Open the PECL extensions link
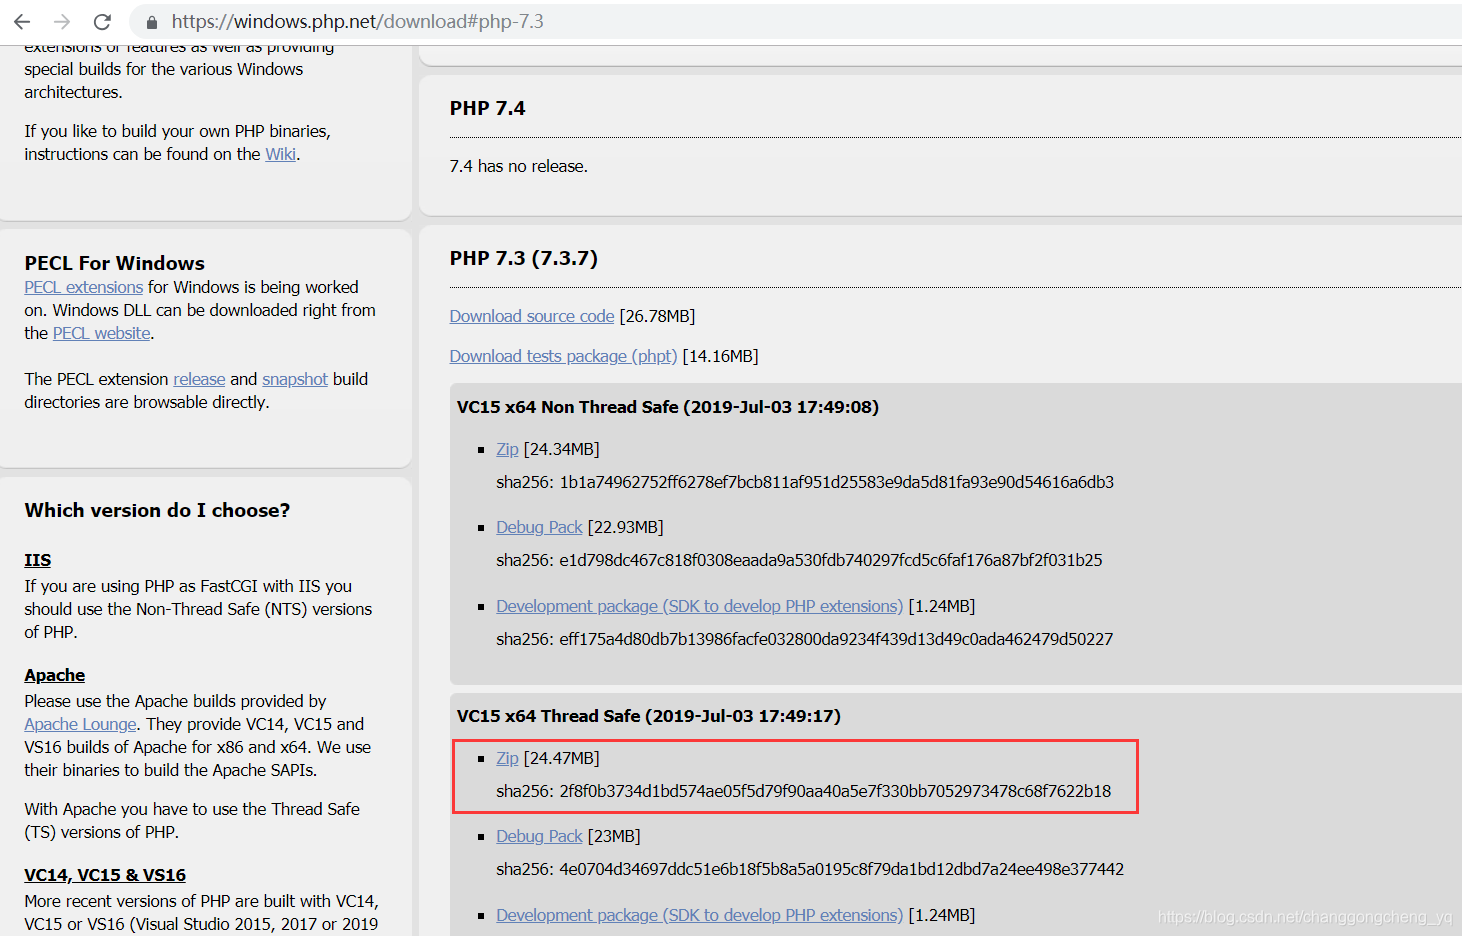Viewport: 1462px width, 936px height. tap(84, 287)
